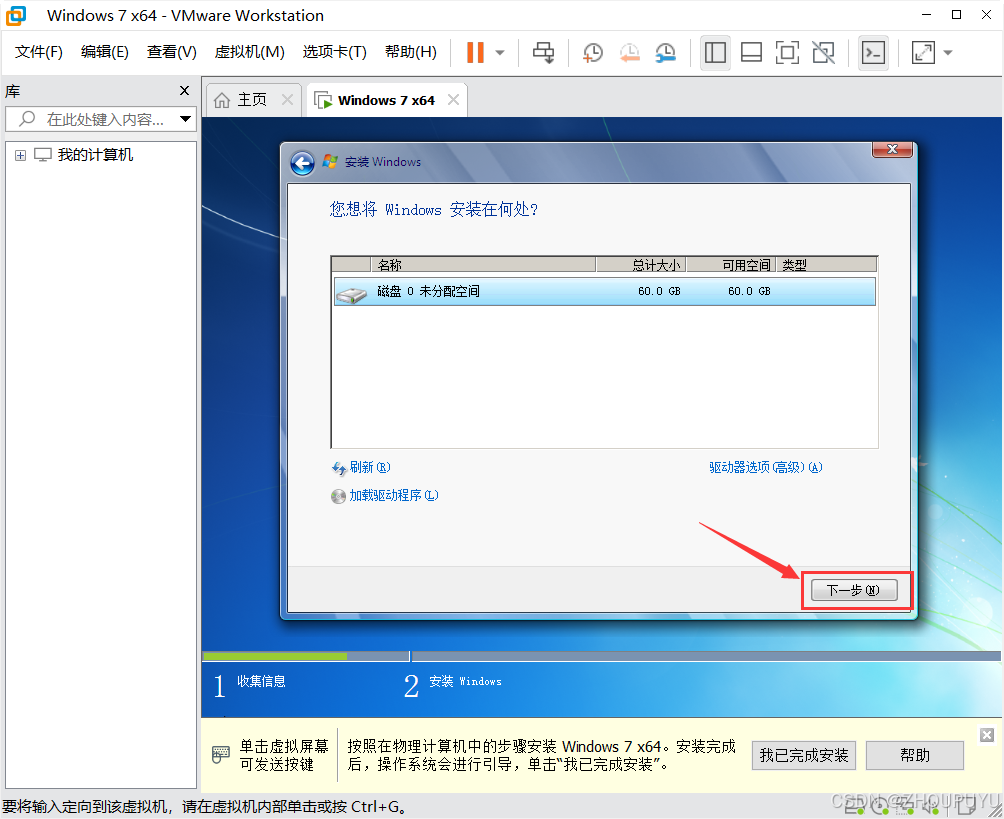Image resolution: width=1004 pixels, height=819 pixels.
Task: Open the 编辑(E) menu
Action: point(104,52)
